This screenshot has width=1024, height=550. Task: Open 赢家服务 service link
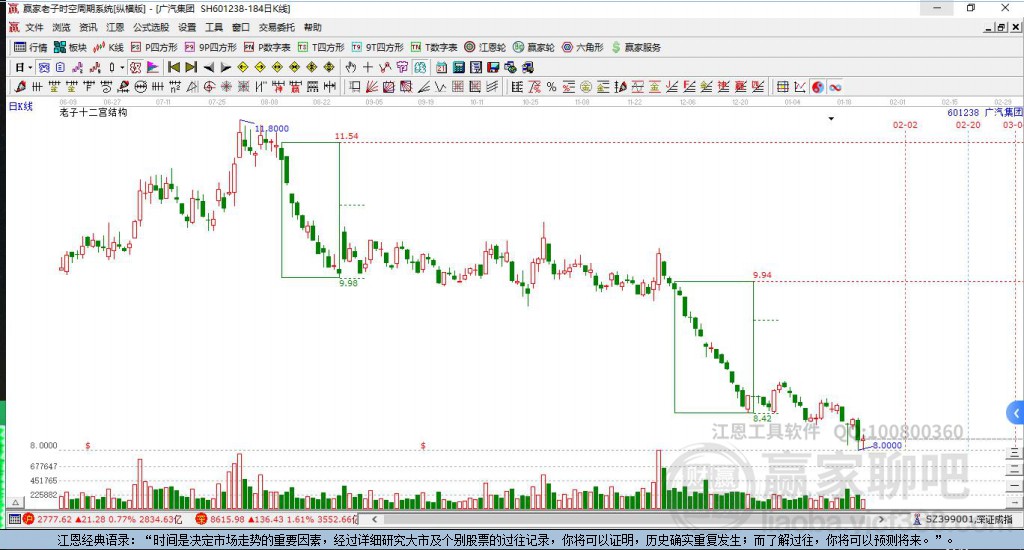[x=636, y=47]
